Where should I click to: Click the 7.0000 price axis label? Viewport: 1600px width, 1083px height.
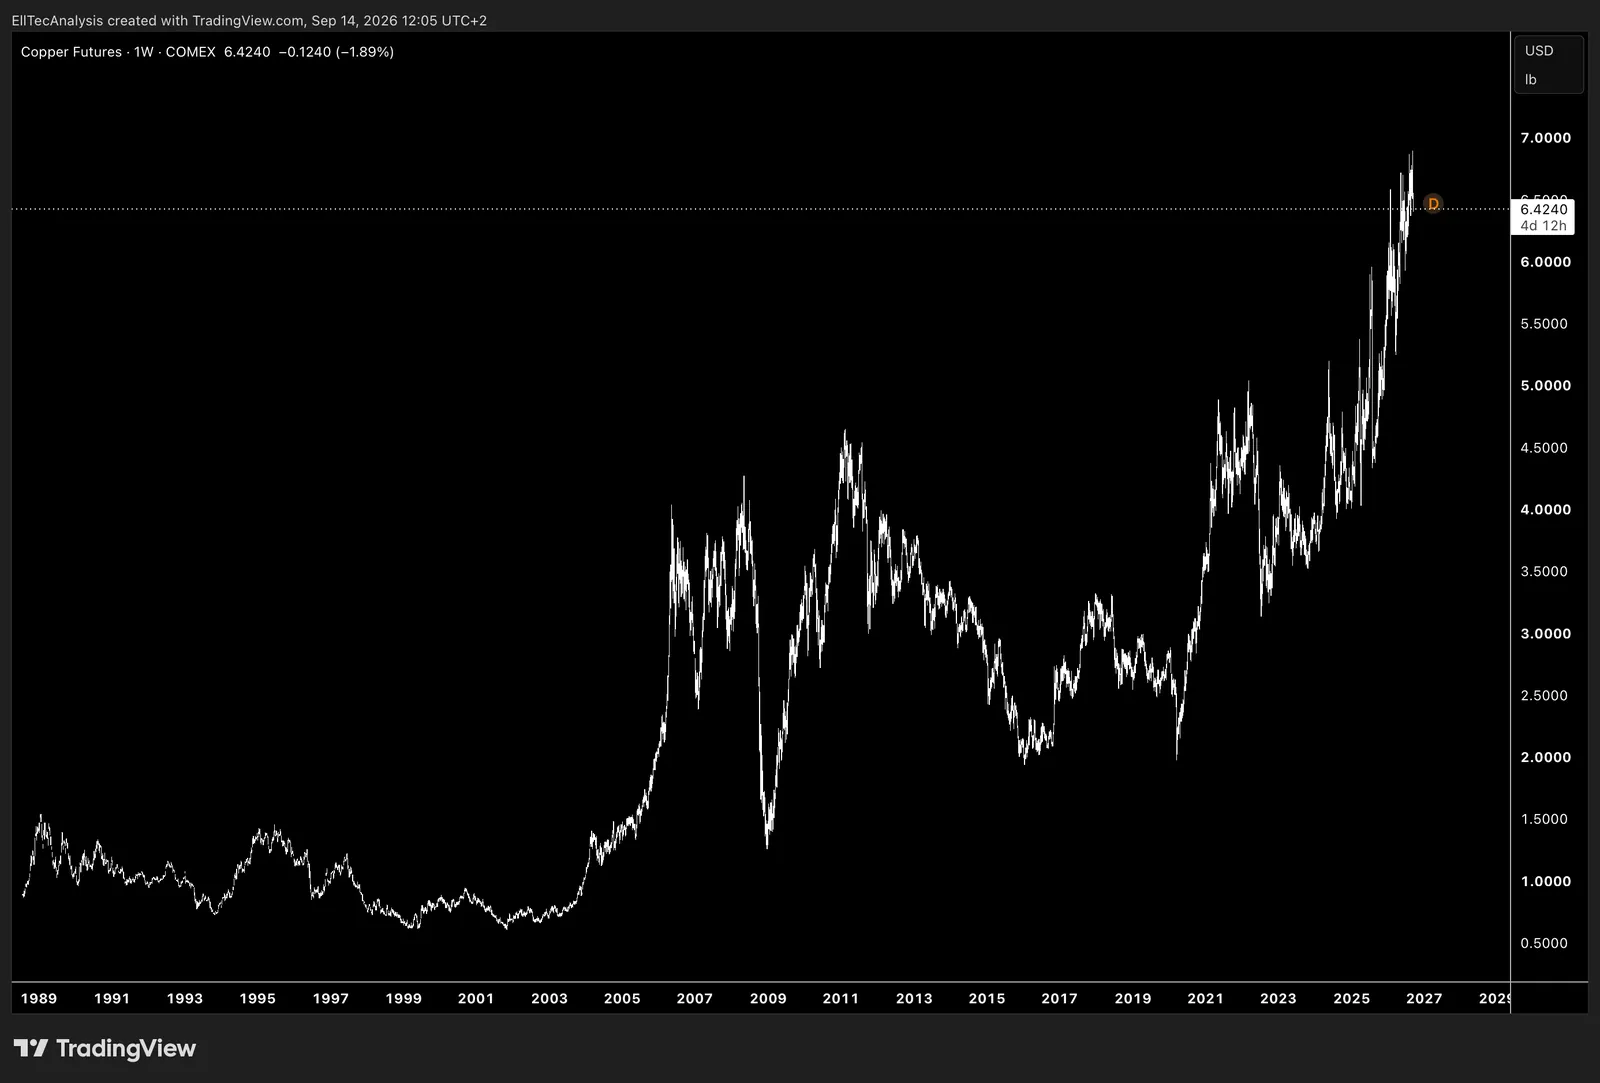(1545, 138)
